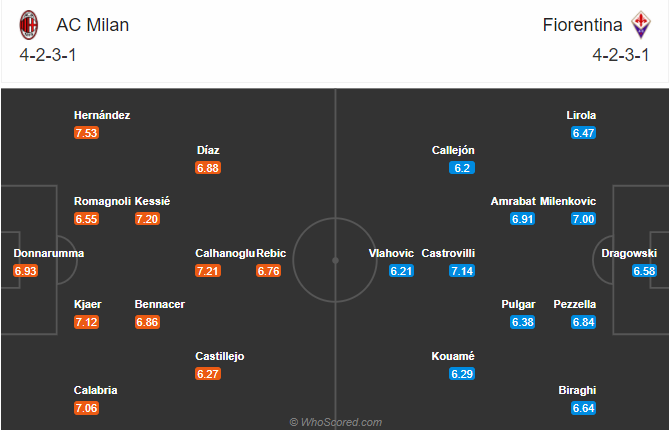
Task: Open Castrovilli's 7.14 rating badge
Action: pos(461,271)
